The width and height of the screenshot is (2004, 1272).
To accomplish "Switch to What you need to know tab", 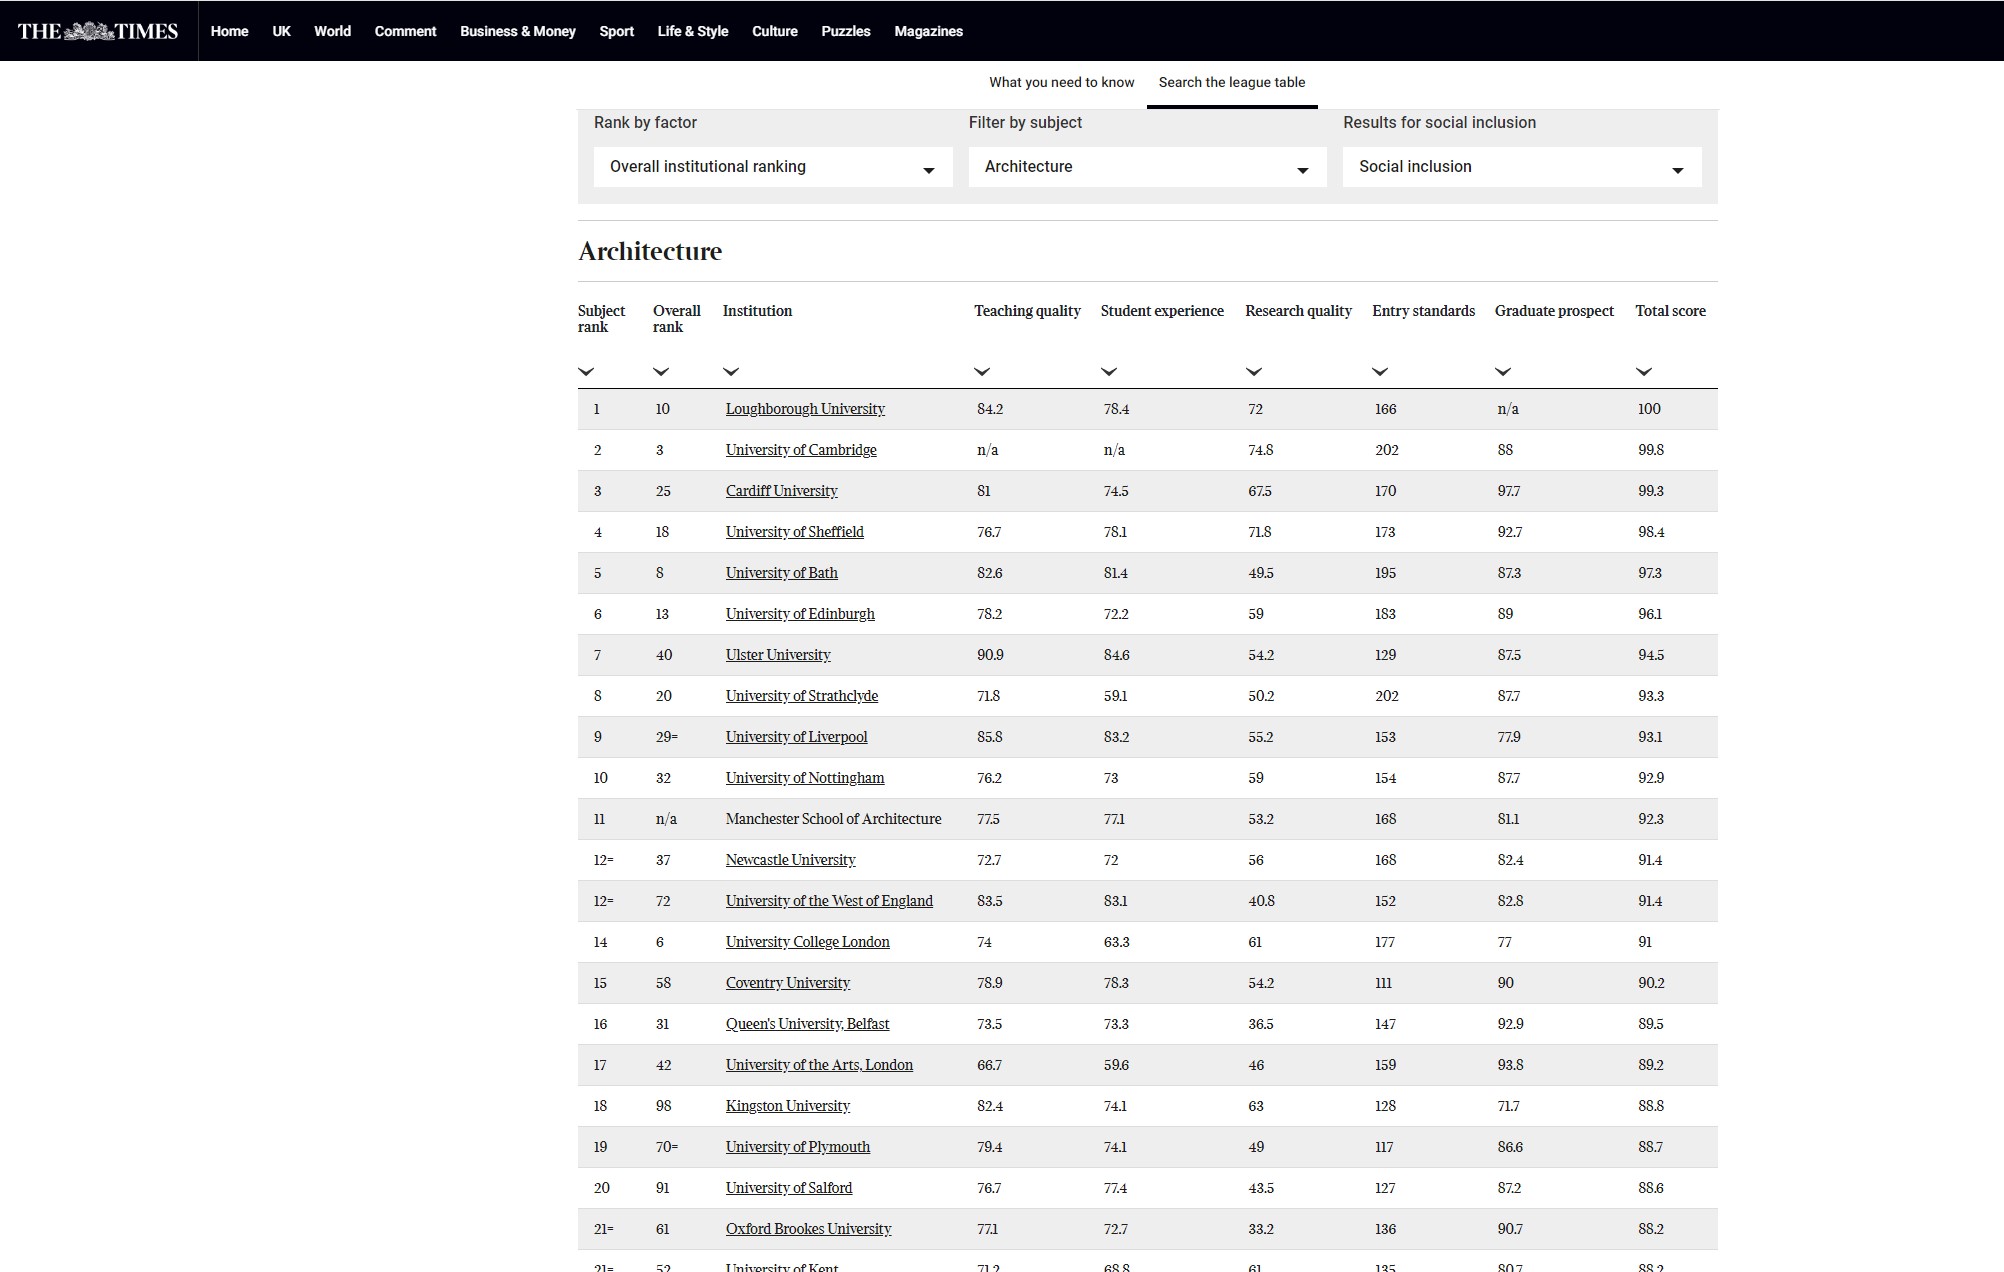I will (x=1061, y=83).
